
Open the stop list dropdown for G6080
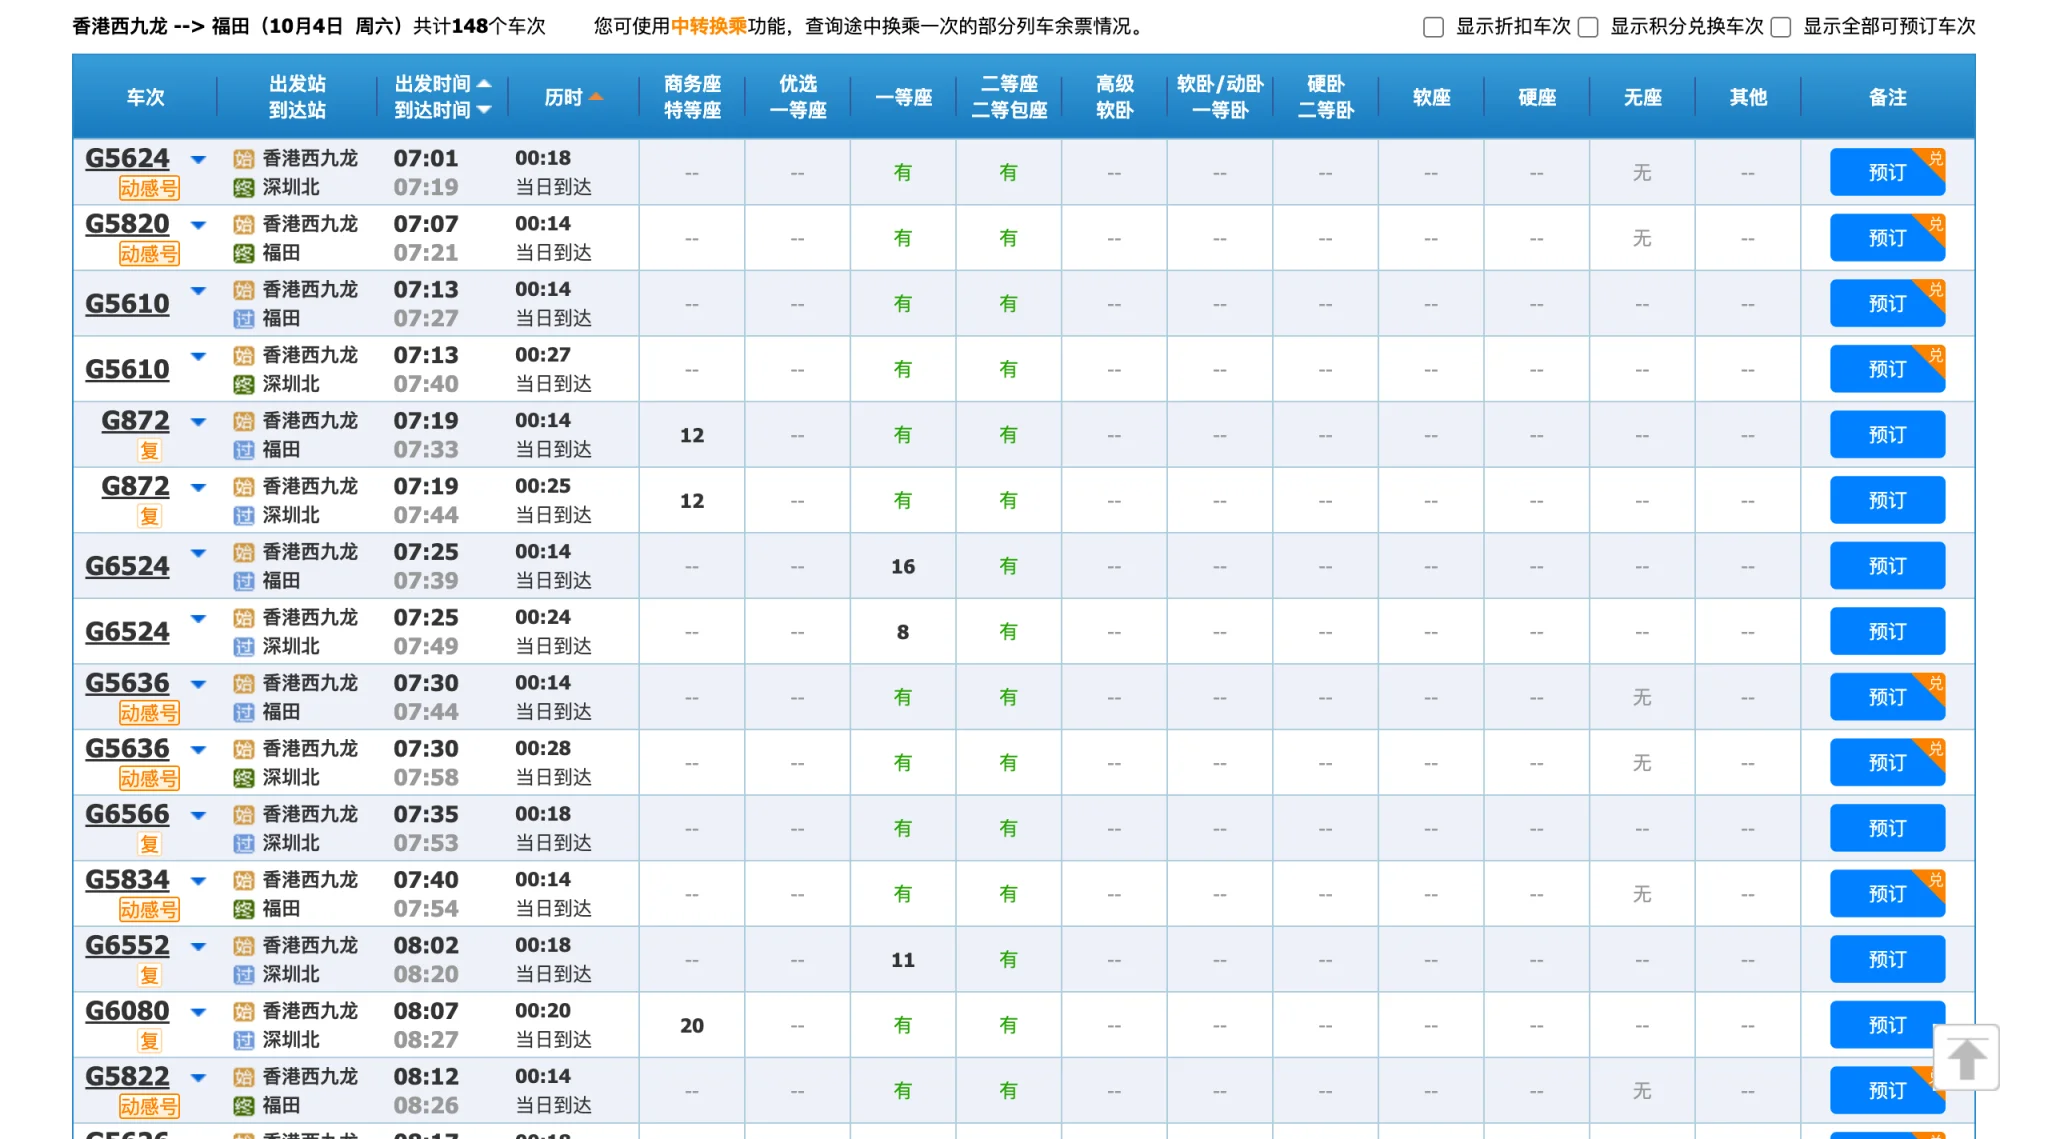tap(198, 1012)
